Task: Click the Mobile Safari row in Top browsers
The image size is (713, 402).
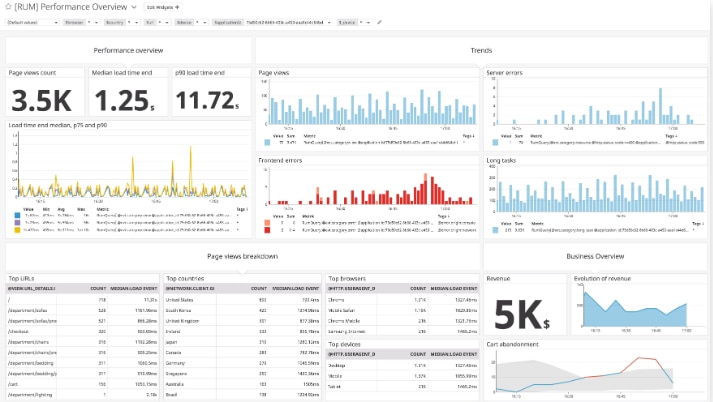Action: (402, 311)
